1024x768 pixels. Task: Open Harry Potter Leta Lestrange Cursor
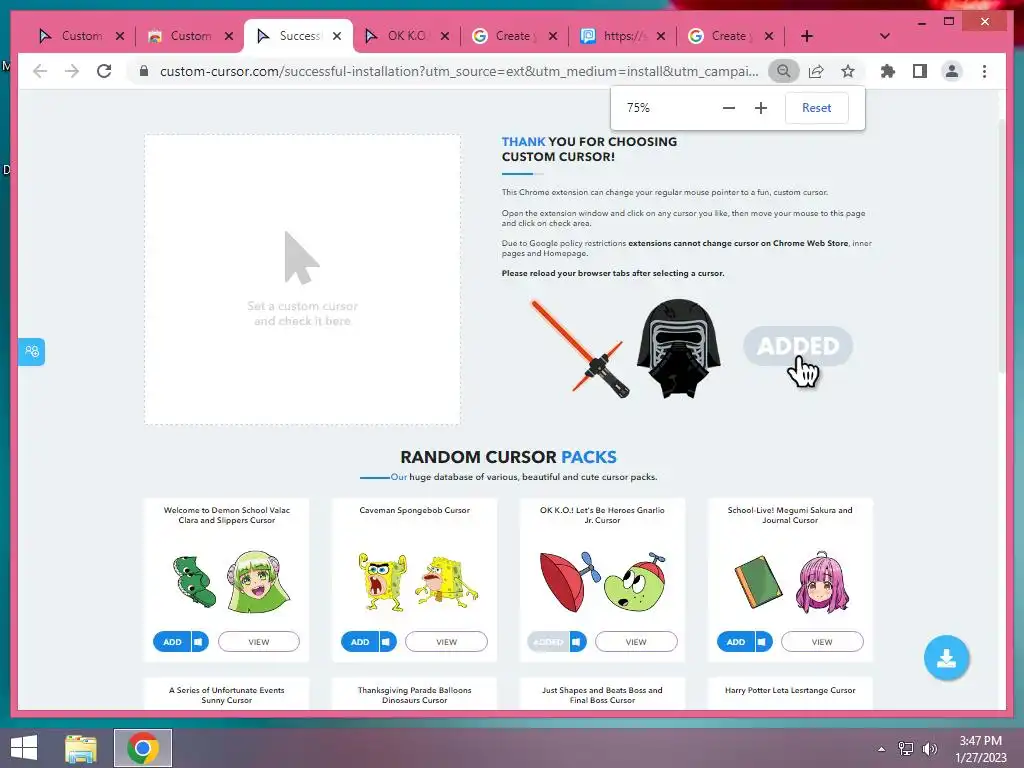coord(790,690)
